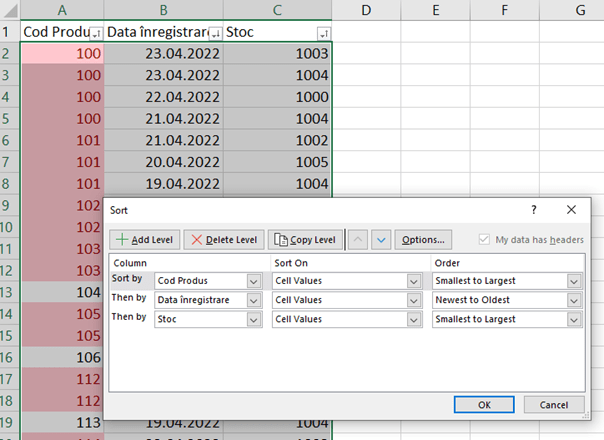
Task: Click the Sort dialog help question mark
Action: click(x=534, y=209)
